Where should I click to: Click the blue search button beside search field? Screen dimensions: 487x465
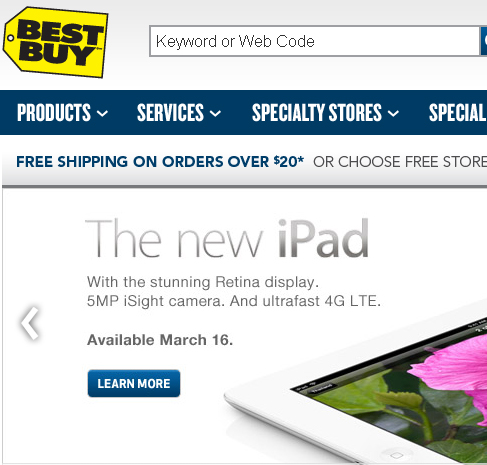click(484, 41)
